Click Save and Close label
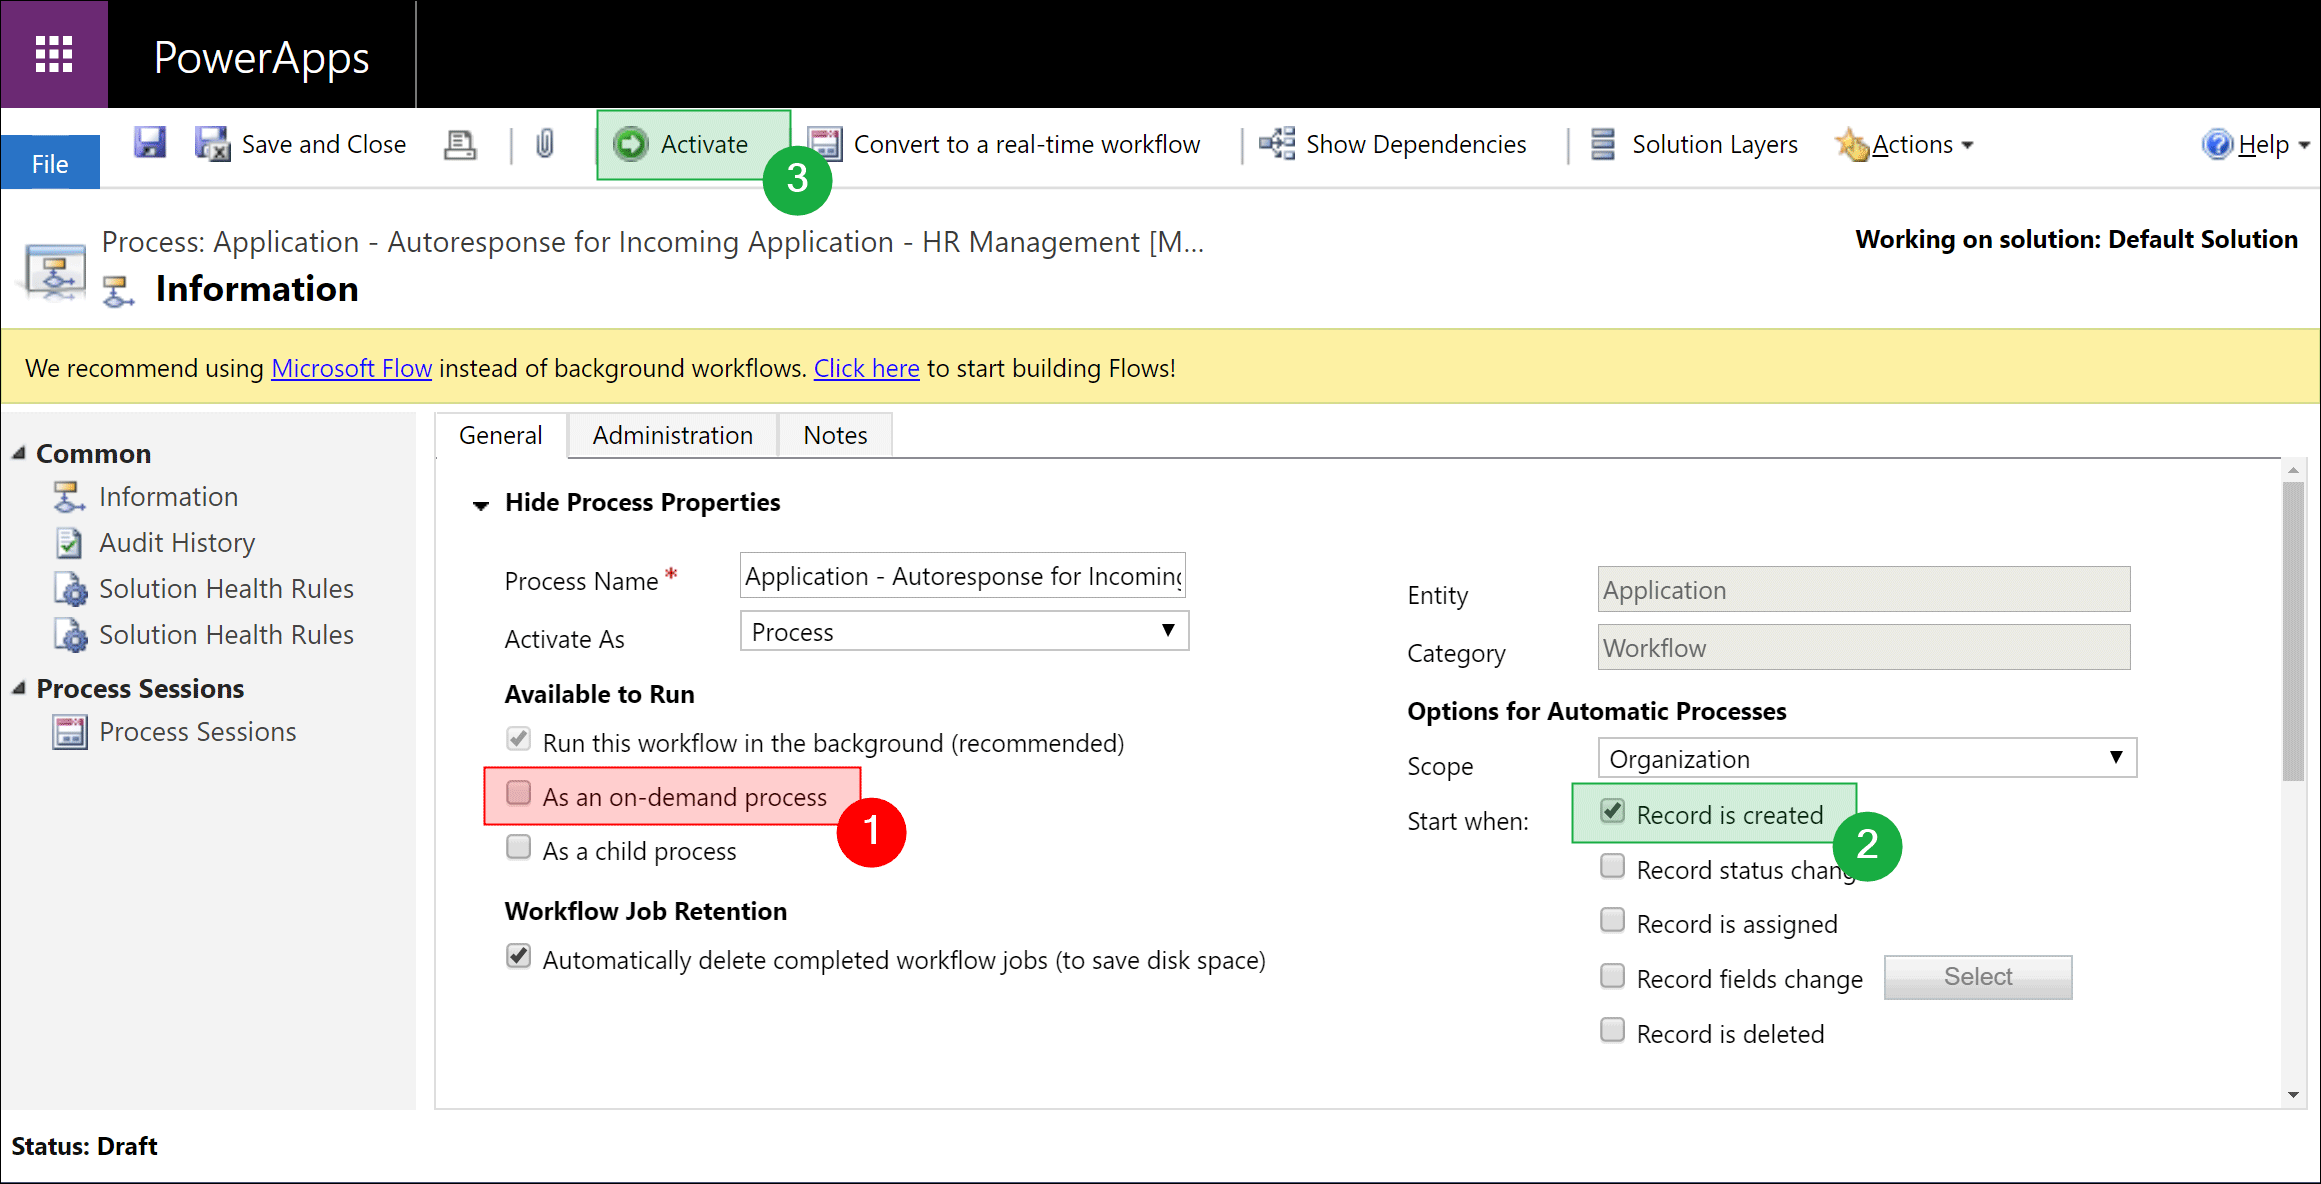 click(324, 145)
